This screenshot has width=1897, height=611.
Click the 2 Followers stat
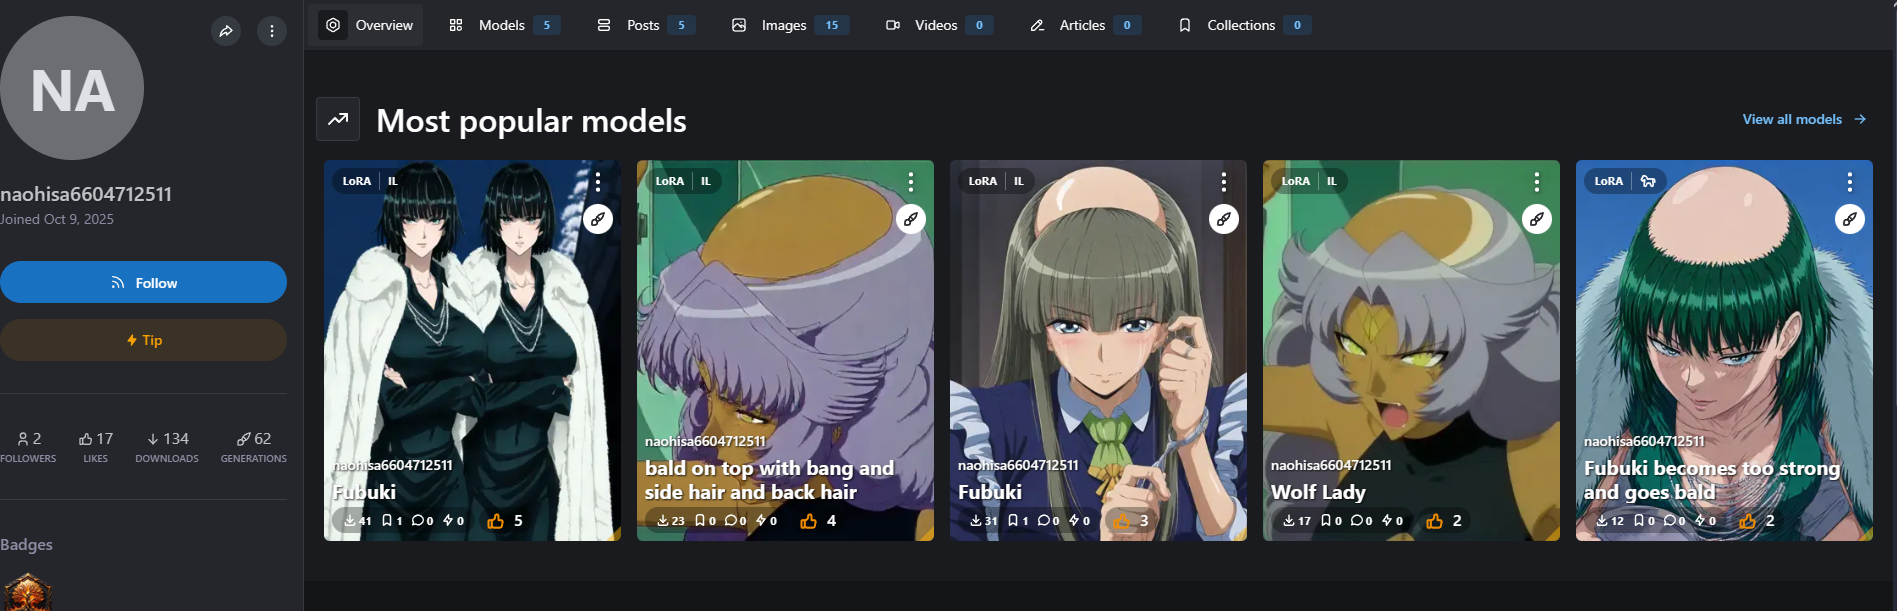click(28, 447)
